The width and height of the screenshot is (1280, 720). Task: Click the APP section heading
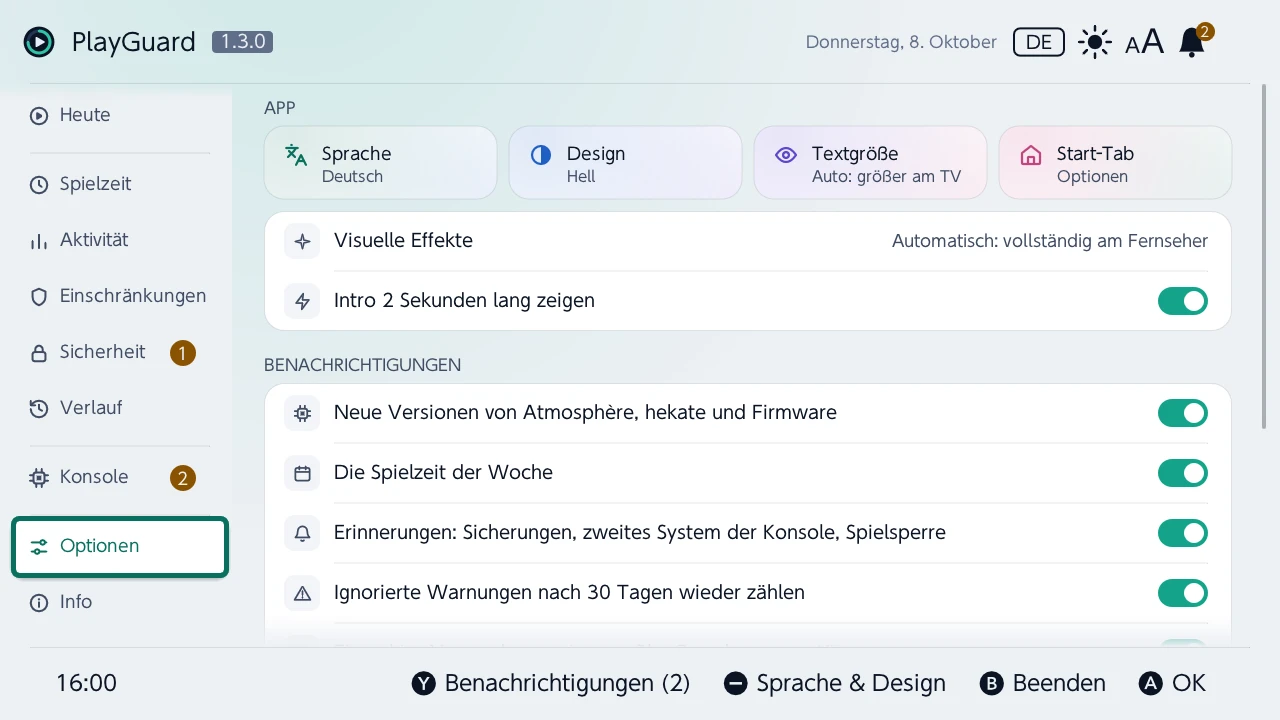tap(279, 108)
